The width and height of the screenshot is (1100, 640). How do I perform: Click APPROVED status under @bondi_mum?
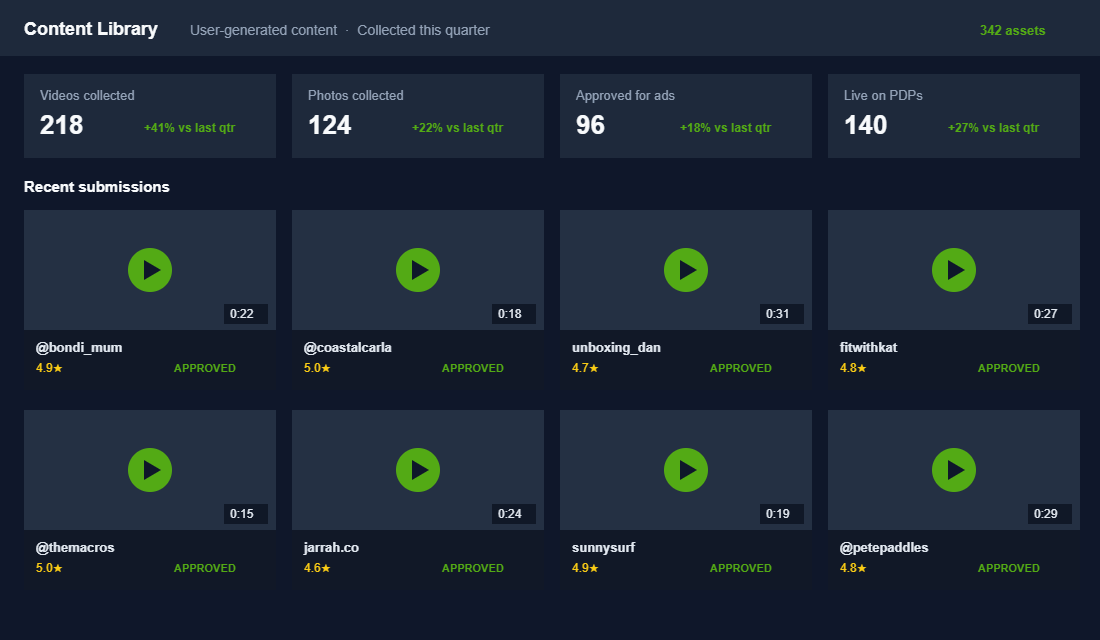click(x=205, y=368)
